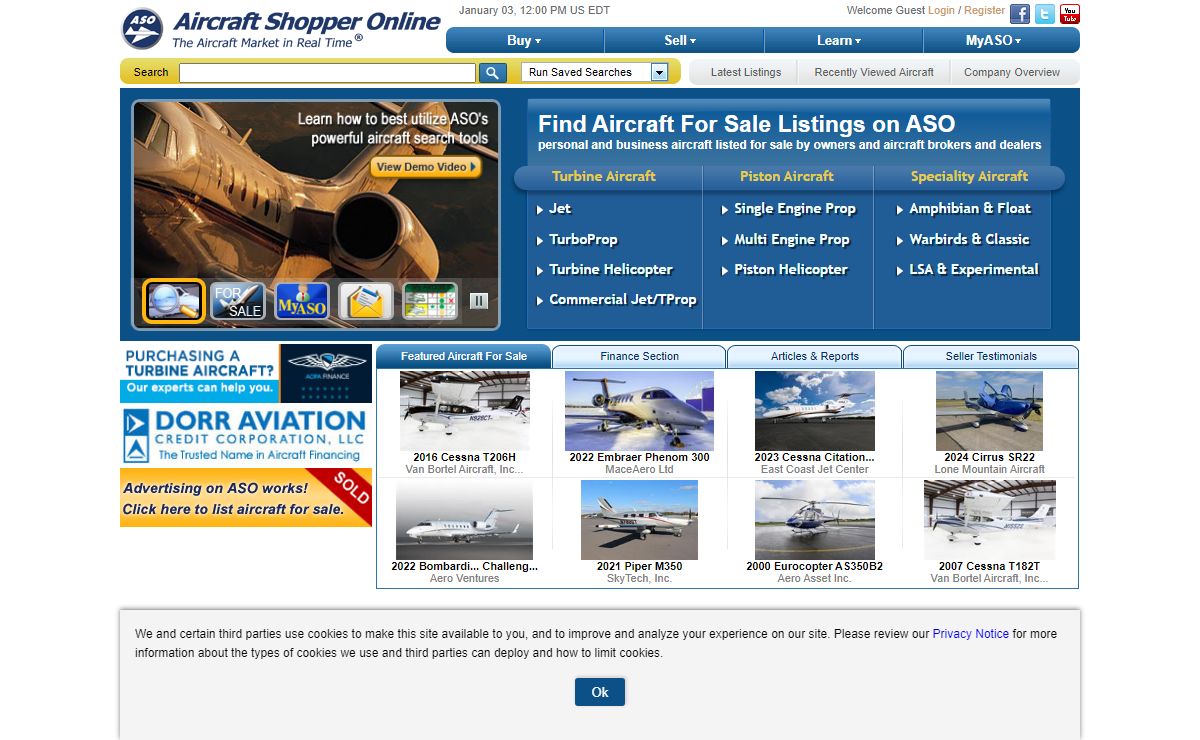Select the email envelope slide icon

pos(366,301)
